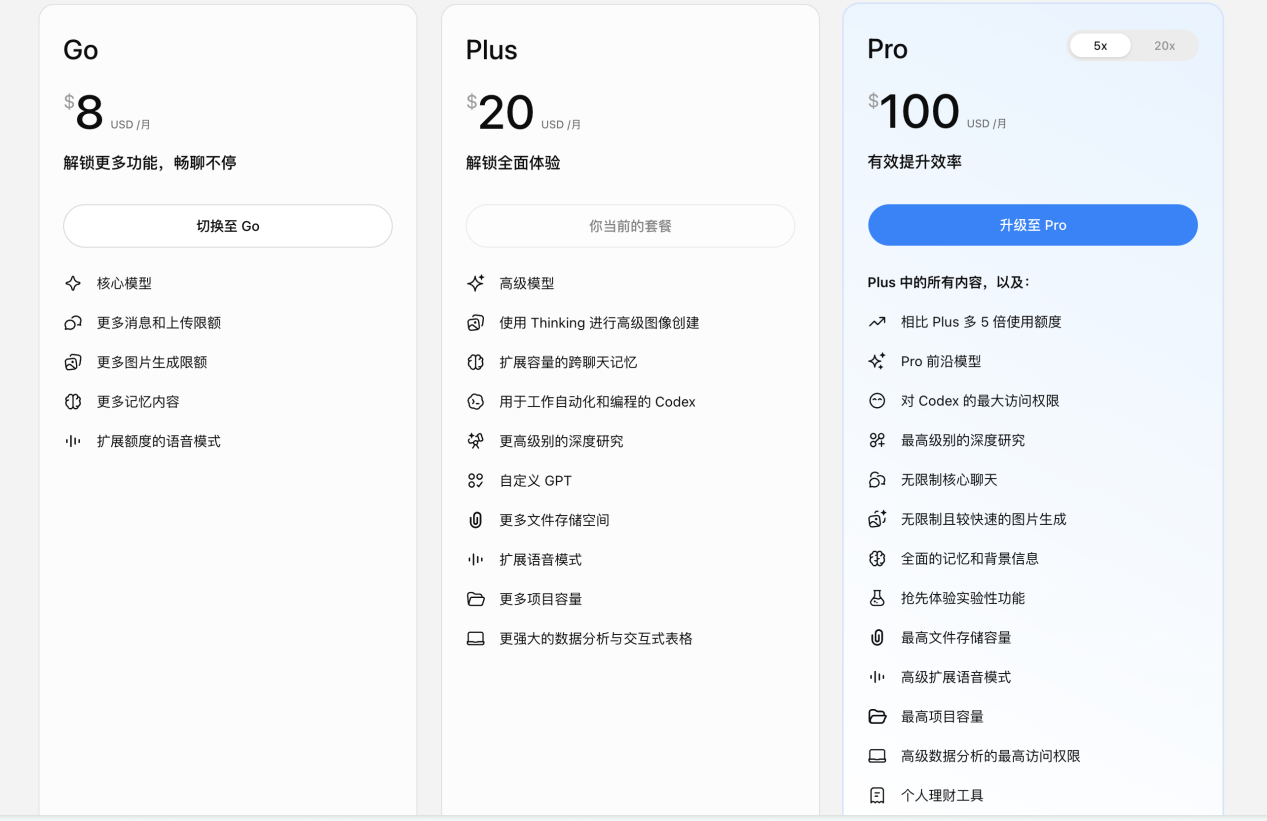The width and height of the screenshot is (1267, 821).
Task: Click the image icon beside 使用 Thinking 进行高级图像创建
Action: [476, 323]
